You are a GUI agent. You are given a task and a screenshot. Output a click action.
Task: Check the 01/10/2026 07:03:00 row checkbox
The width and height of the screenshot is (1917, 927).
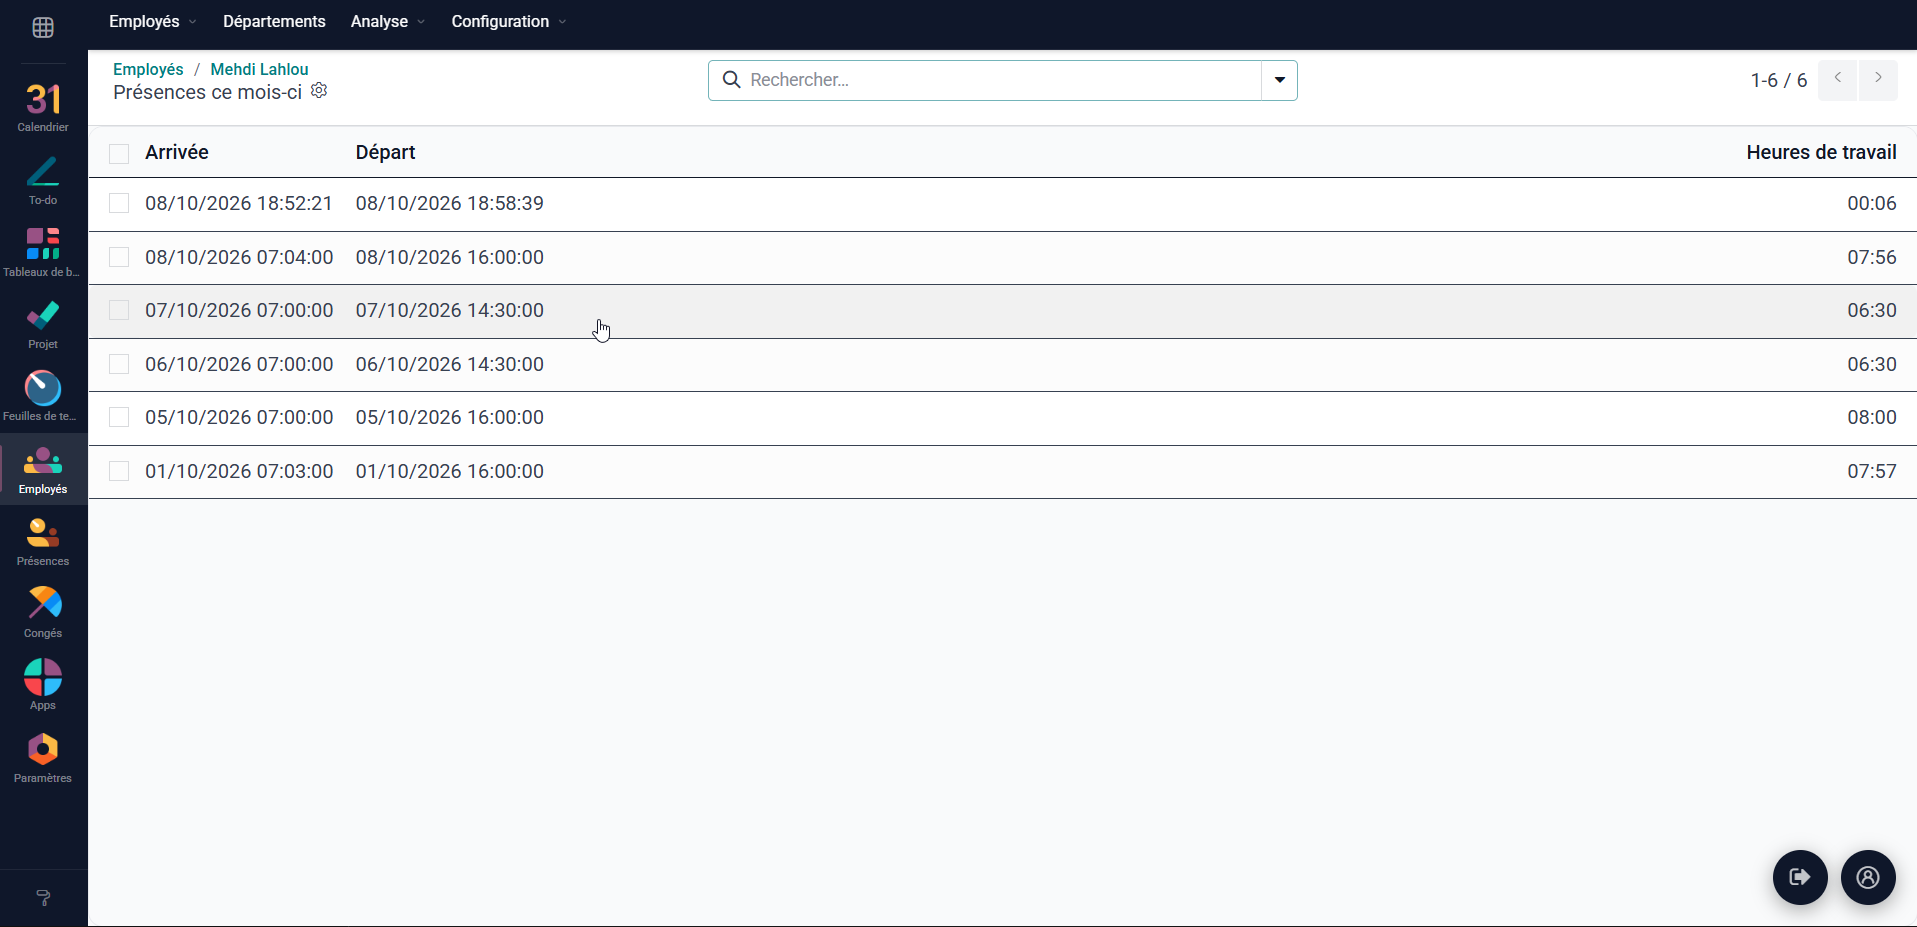pyautogui.click(x=119, y=471)
